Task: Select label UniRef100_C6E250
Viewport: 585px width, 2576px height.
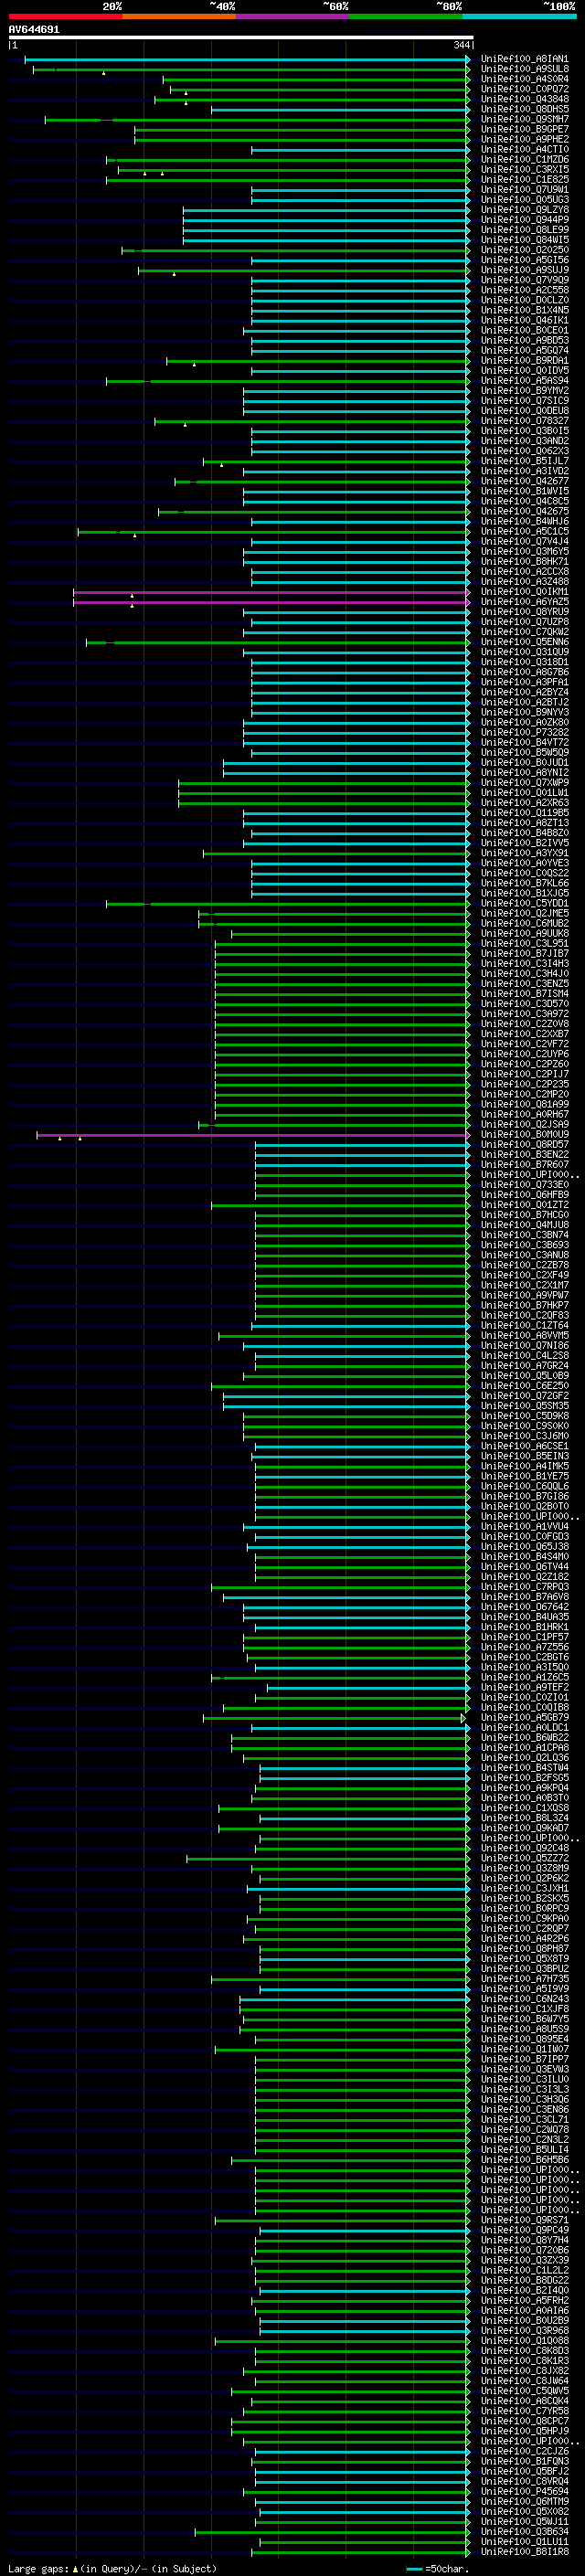Action: (524, 1386)
